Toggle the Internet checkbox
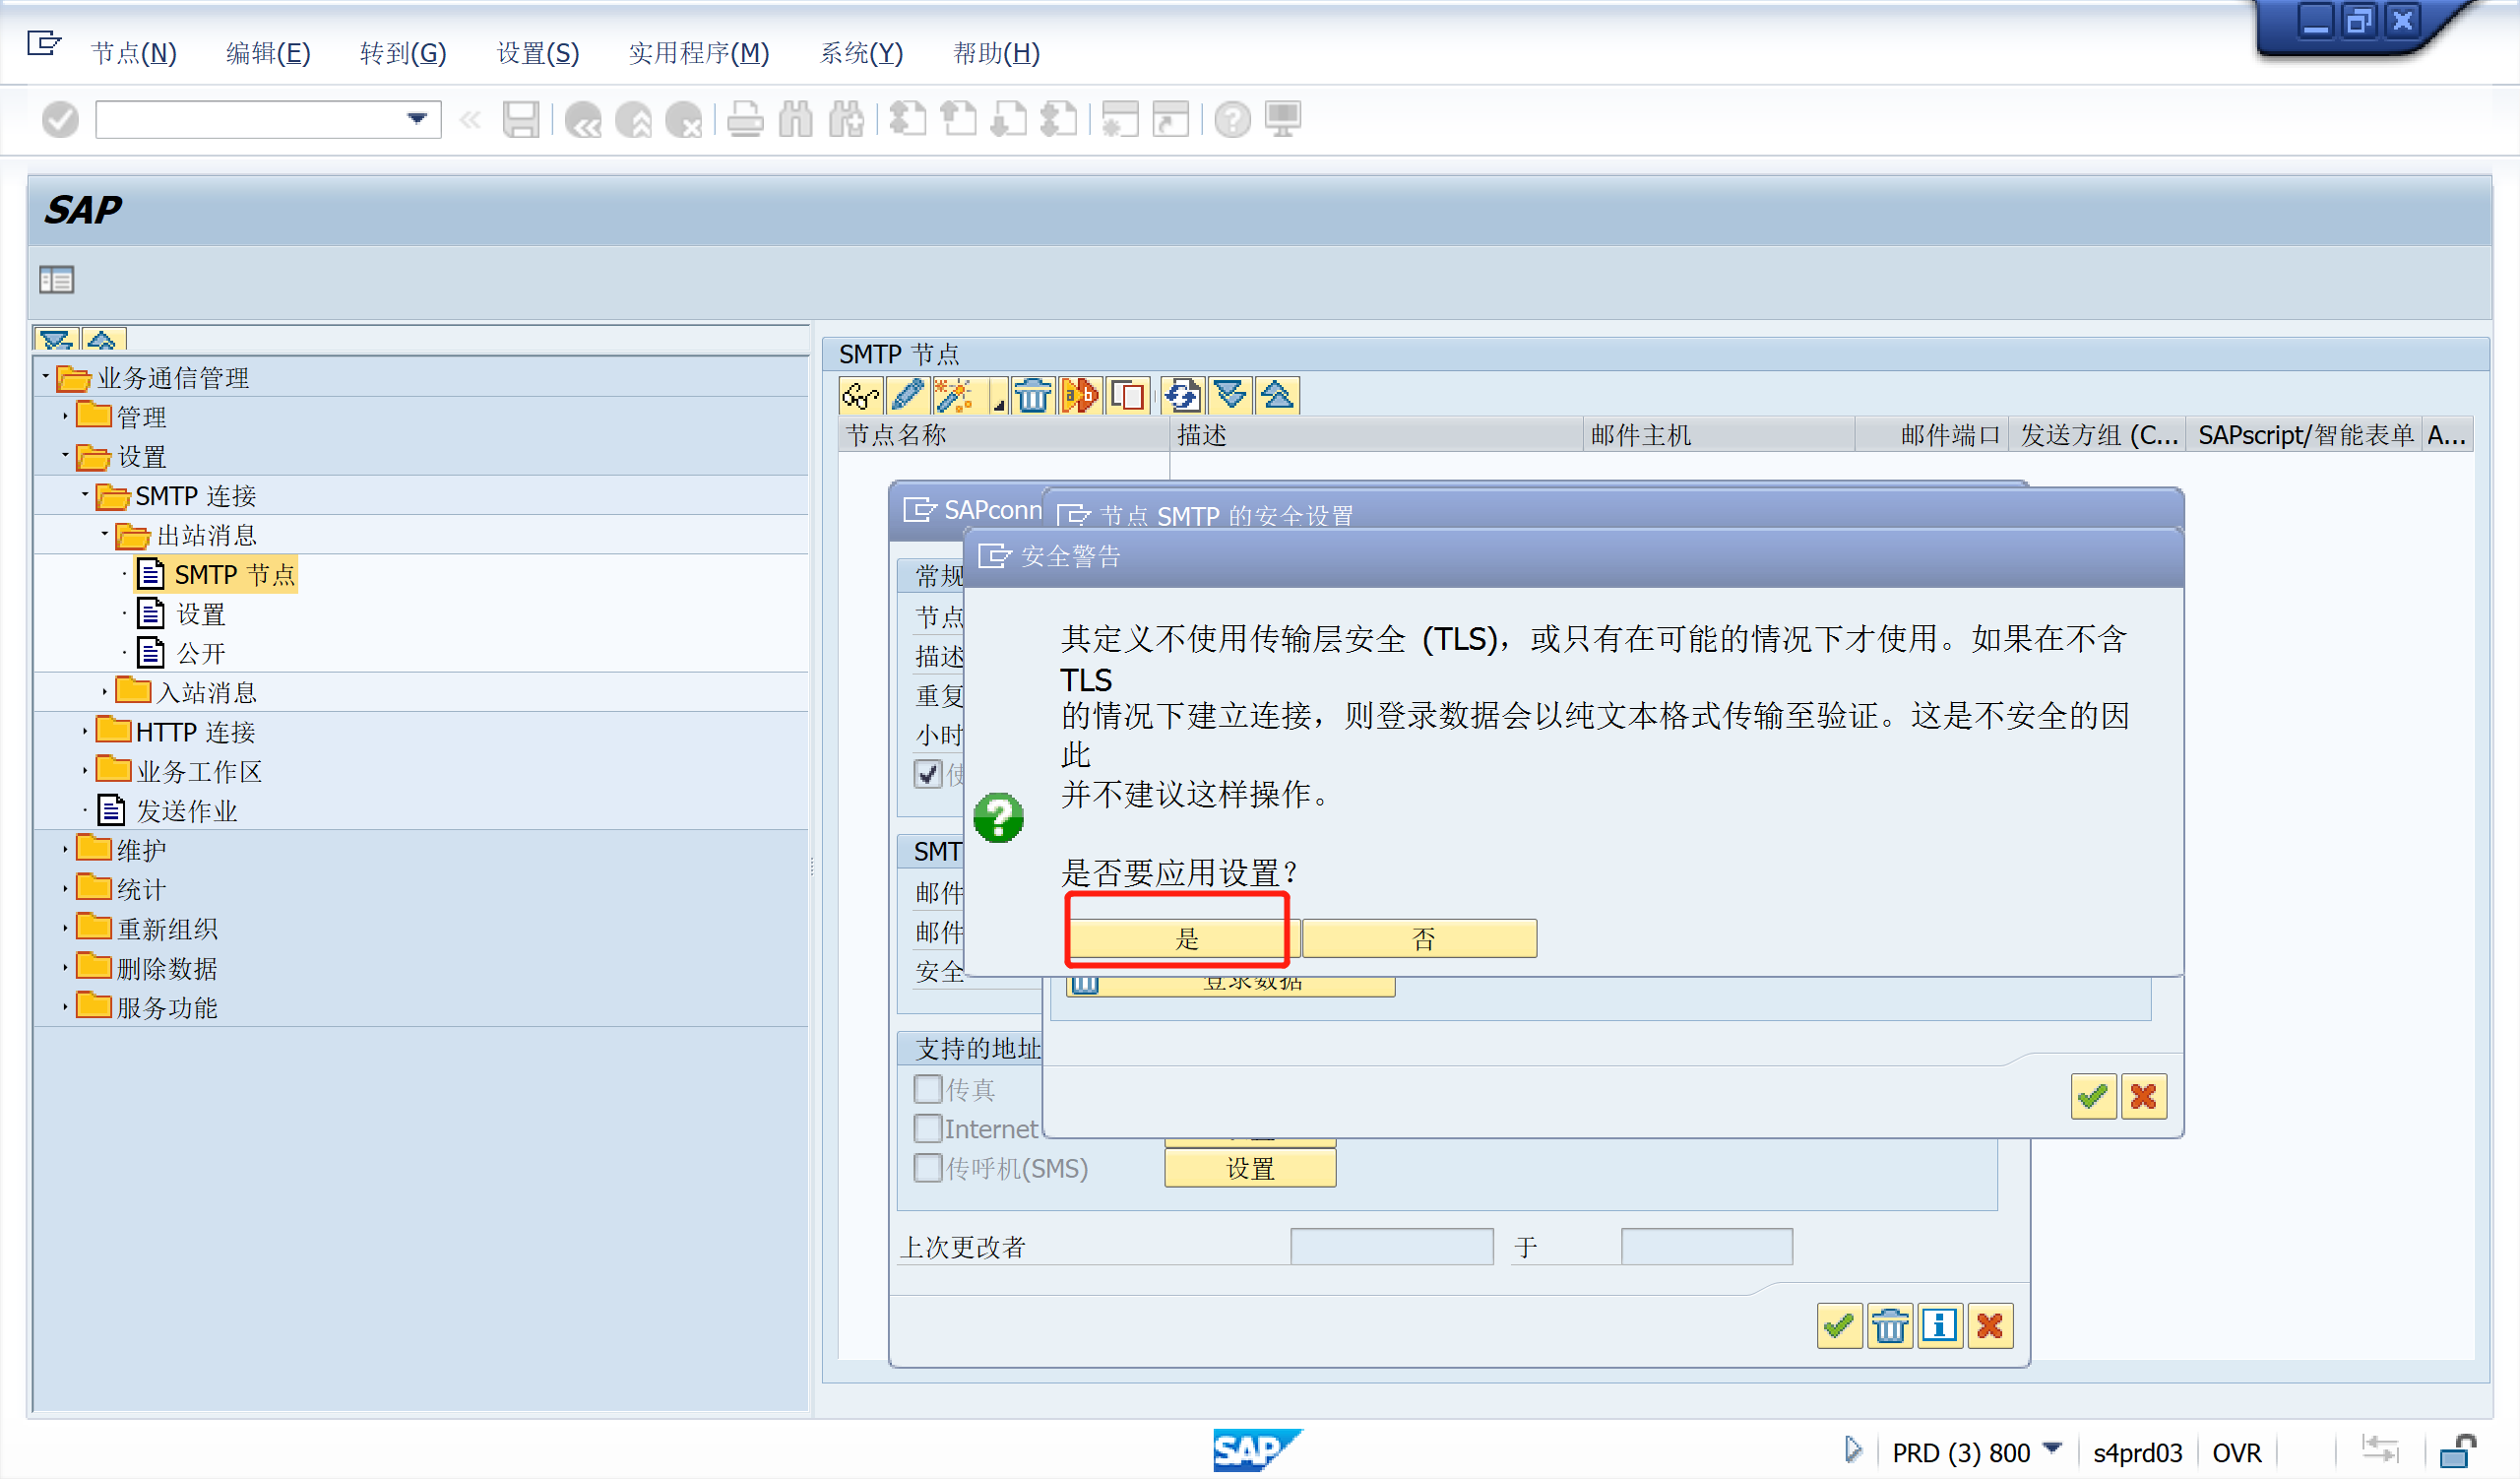 [928, 1129]
